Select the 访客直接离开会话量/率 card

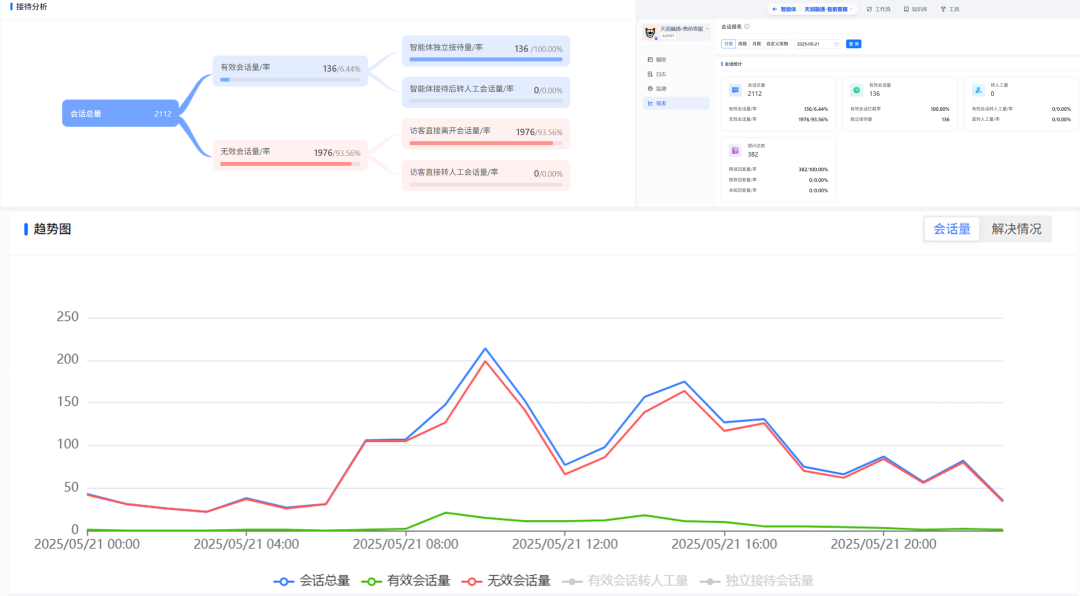(x=486, y=134)
